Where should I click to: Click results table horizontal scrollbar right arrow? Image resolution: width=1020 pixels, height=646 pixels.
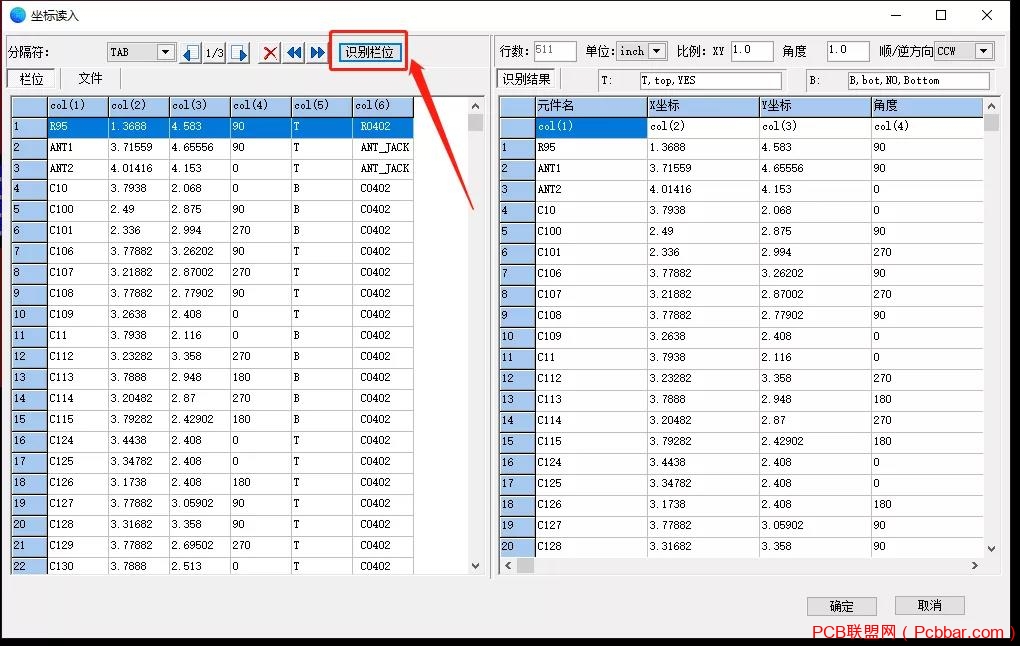[x=974, y=566]
